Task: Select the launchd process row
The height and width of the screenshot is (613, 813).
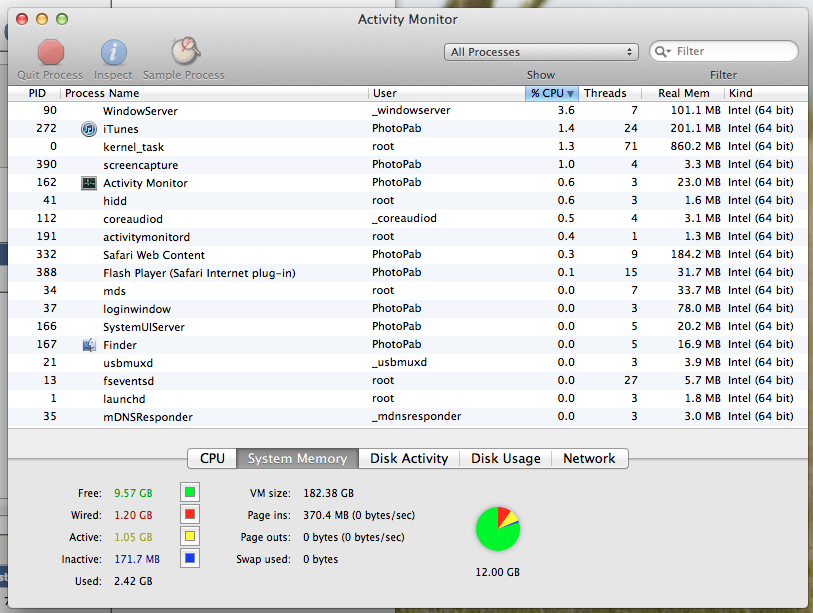Action: (408, 399)
